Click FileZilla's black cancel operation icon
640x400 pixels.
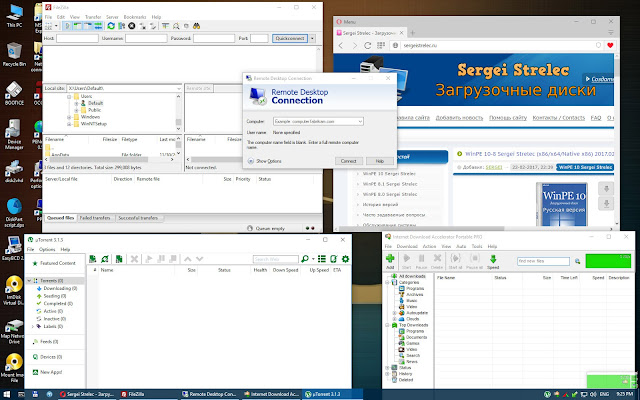tap(132, 26)
